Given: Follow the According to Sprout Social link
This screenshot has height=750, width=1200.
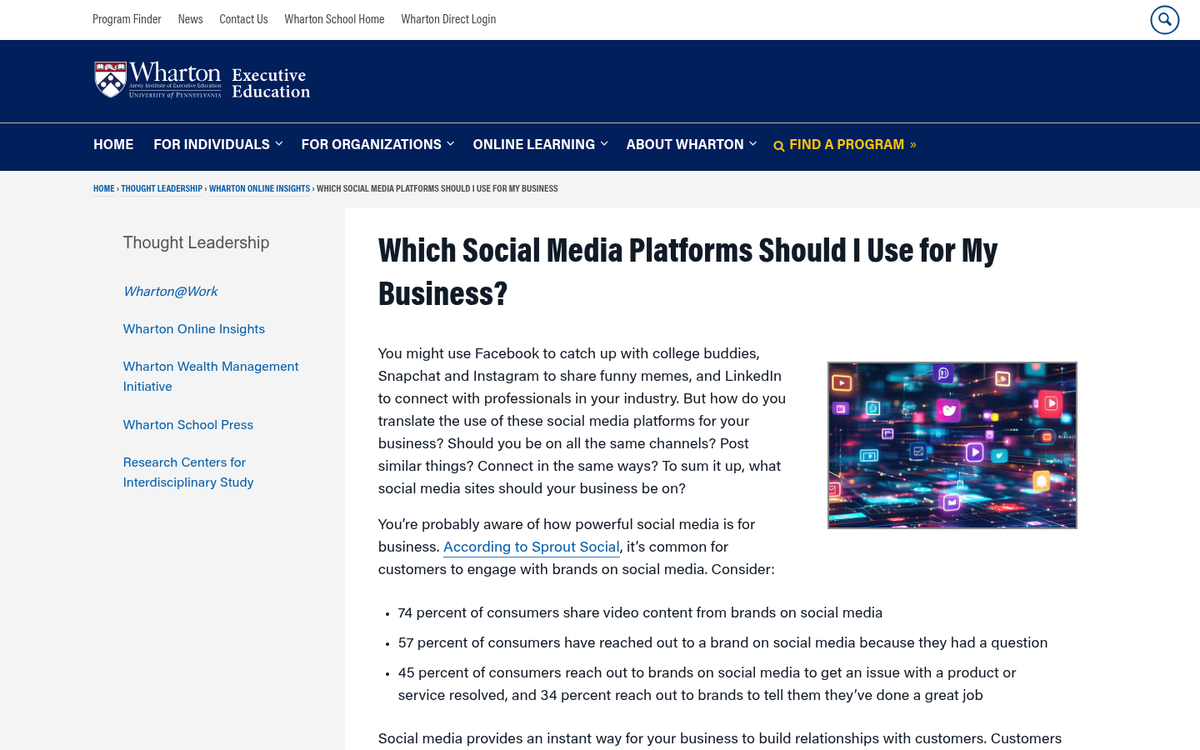Looking at the screenshot, I should pos(531,547).
